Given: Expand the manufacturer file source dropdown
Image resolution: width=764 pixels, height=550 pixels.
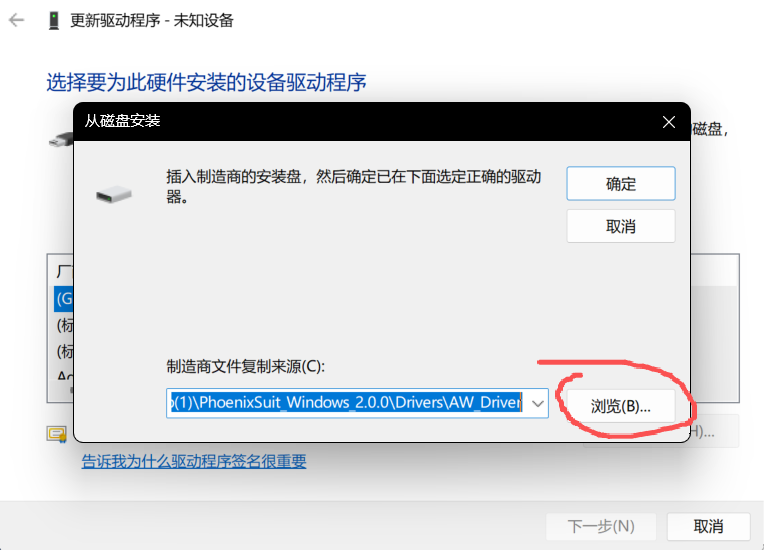Looking at the screenshot, I should coord(537,403).
